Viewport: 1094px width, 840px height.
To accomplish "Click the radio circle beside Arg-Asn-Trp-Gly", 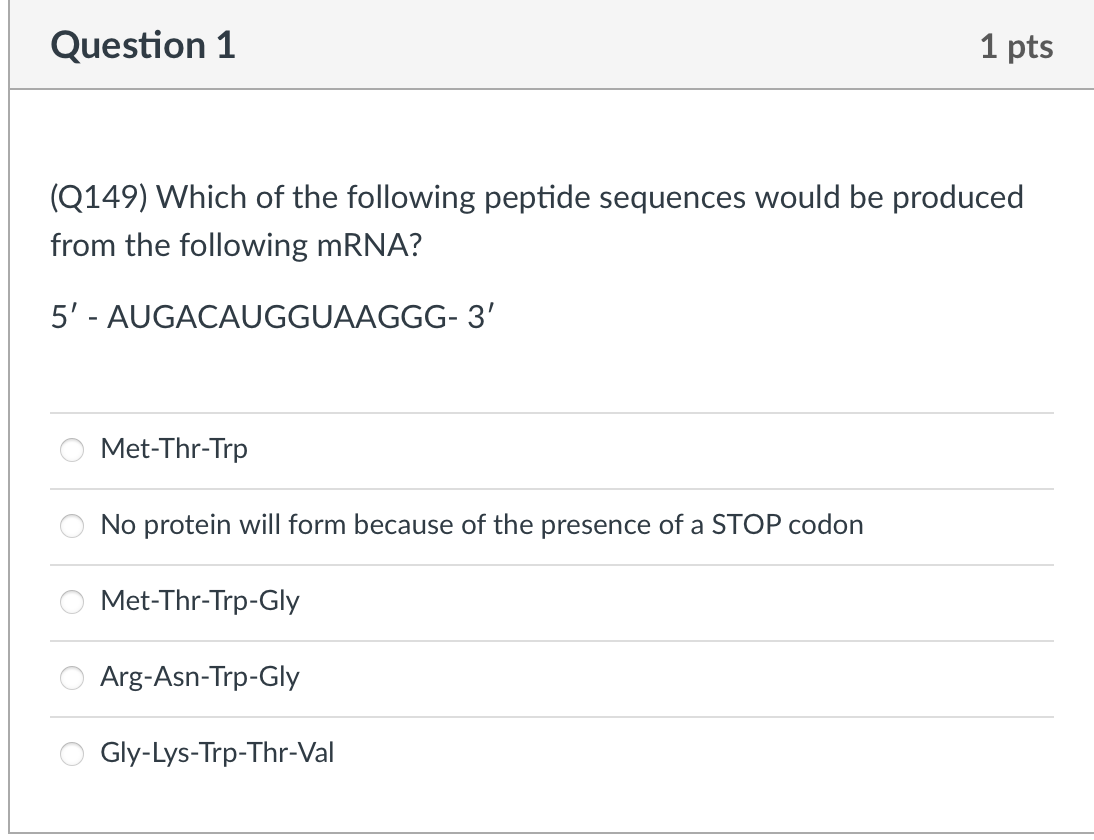I will point(71,678).
